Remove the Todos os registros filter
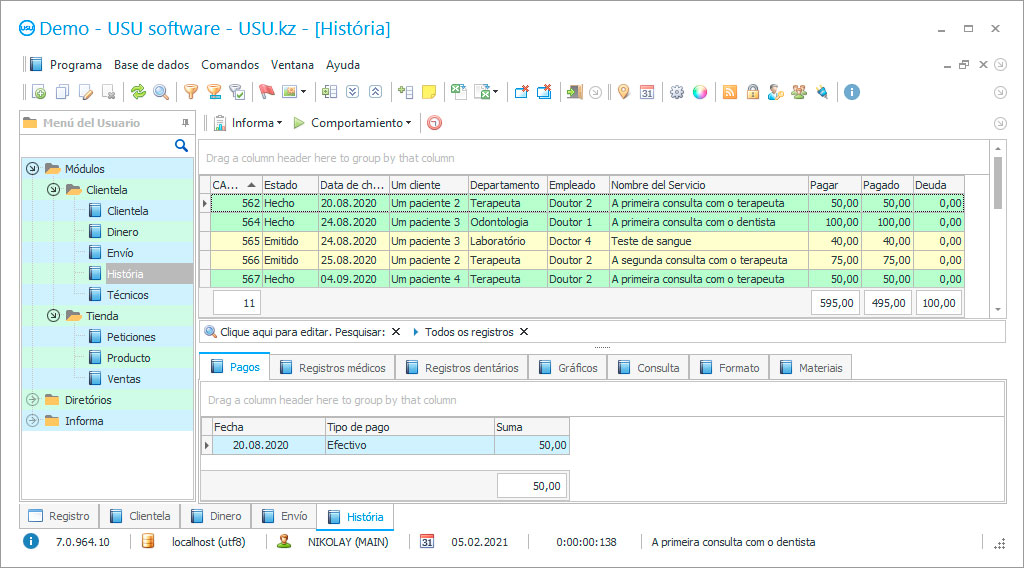This screenshot has width=1024, height=568. (x=524, y=332)
